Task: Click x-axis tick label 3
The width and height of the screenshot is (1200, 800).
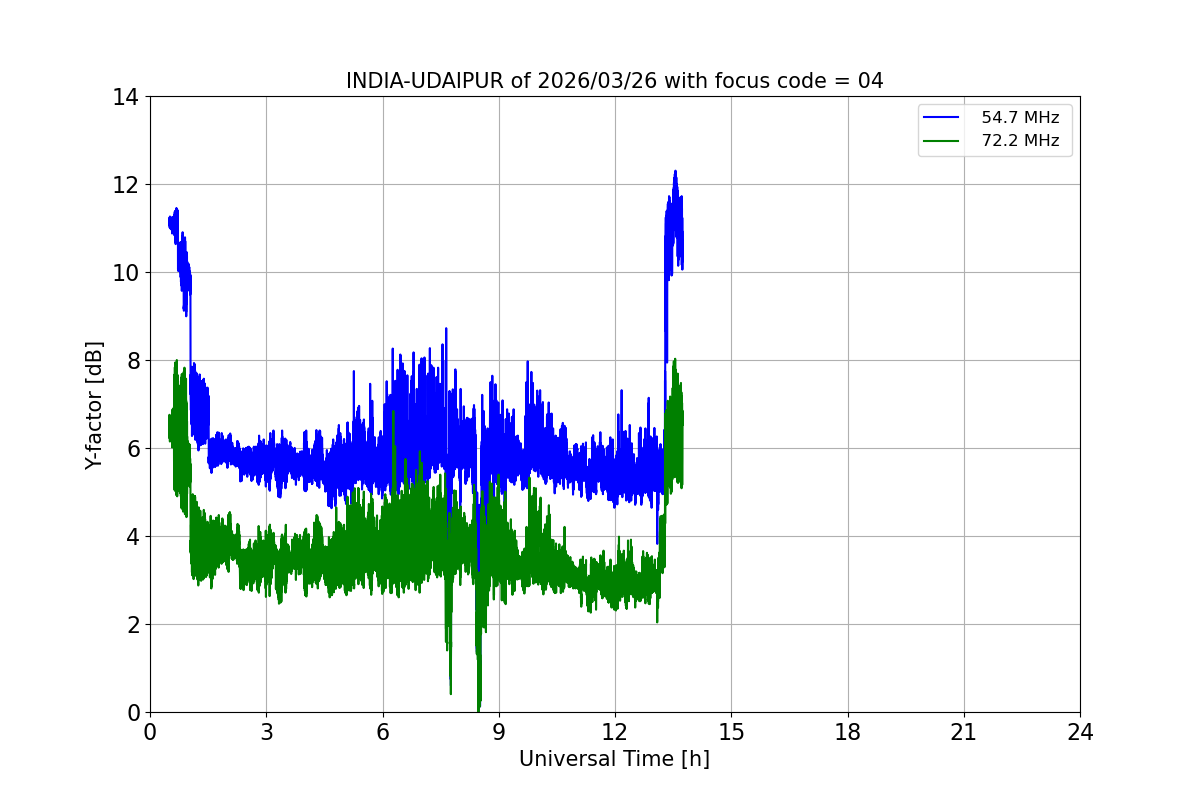Action: pos(266,732)
